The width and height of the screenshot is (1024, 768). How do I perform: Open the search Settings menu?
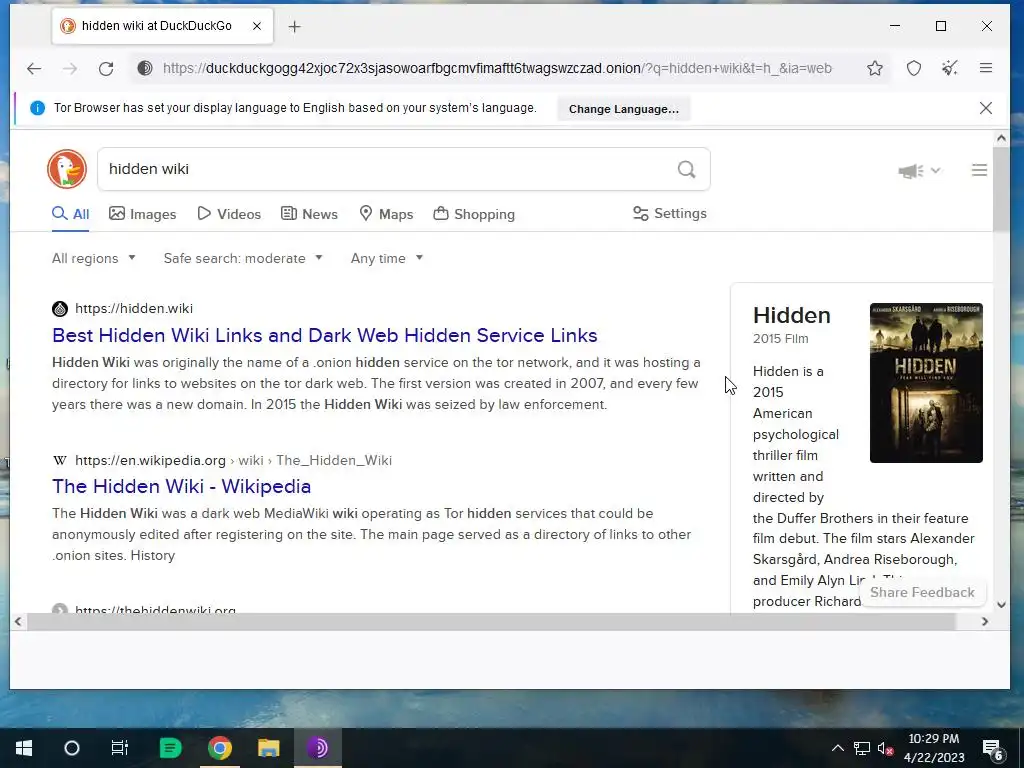(x=670, y=214)
